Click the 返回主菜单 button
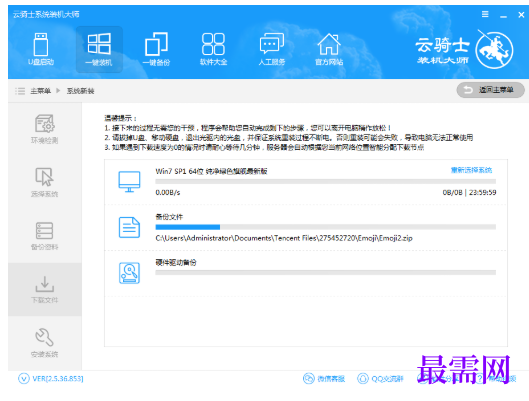Screen dimensions: 529x401 [491, 90]
